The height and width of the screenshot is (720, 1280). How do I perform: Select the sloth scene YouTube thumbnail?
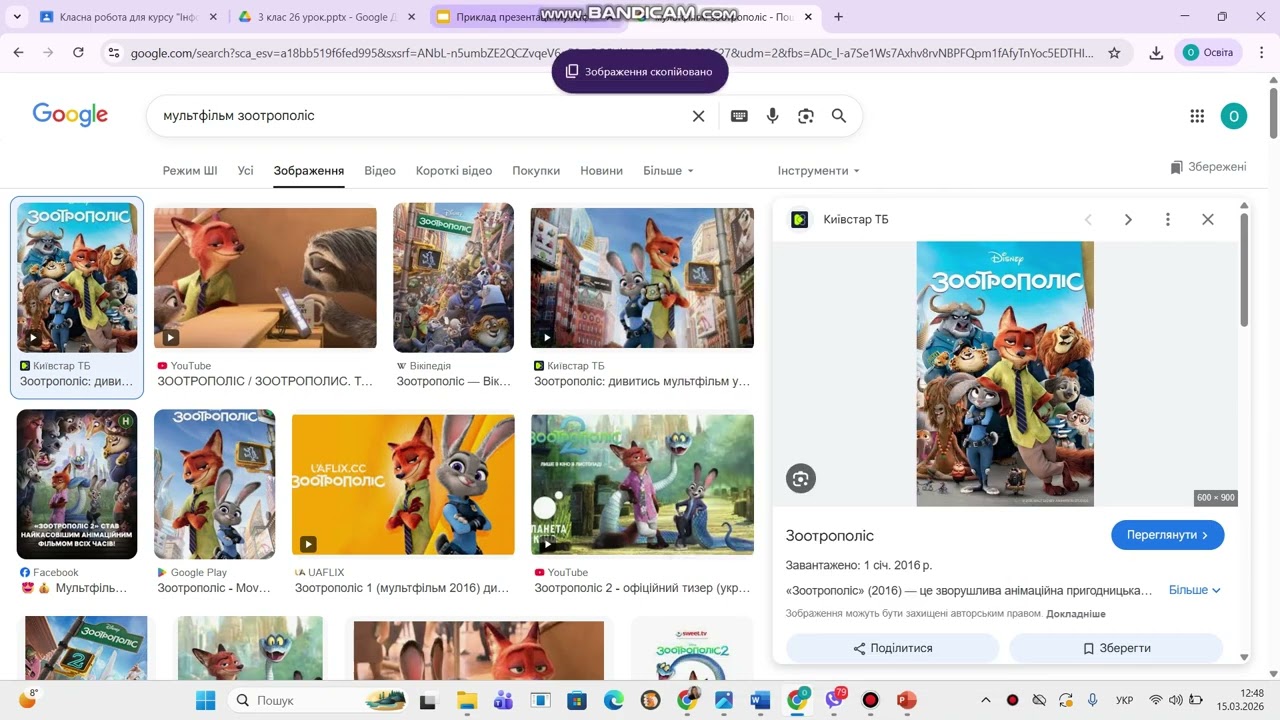[x=265, y=278]
